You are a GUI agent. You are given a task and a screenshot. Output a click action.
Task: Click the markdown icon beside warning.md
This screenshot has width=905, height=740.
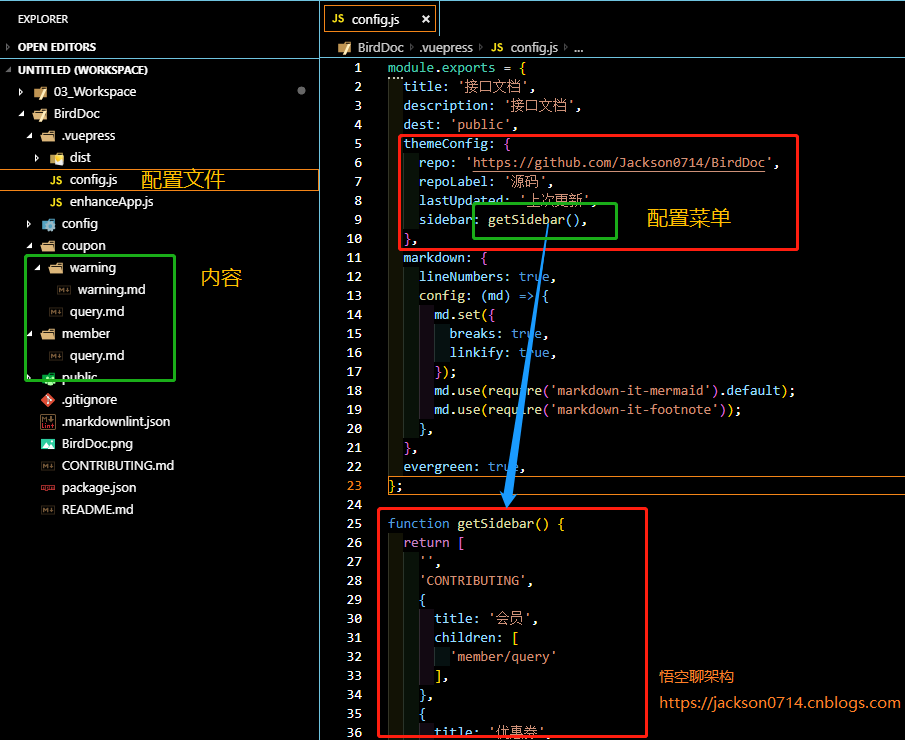(64, 290)
